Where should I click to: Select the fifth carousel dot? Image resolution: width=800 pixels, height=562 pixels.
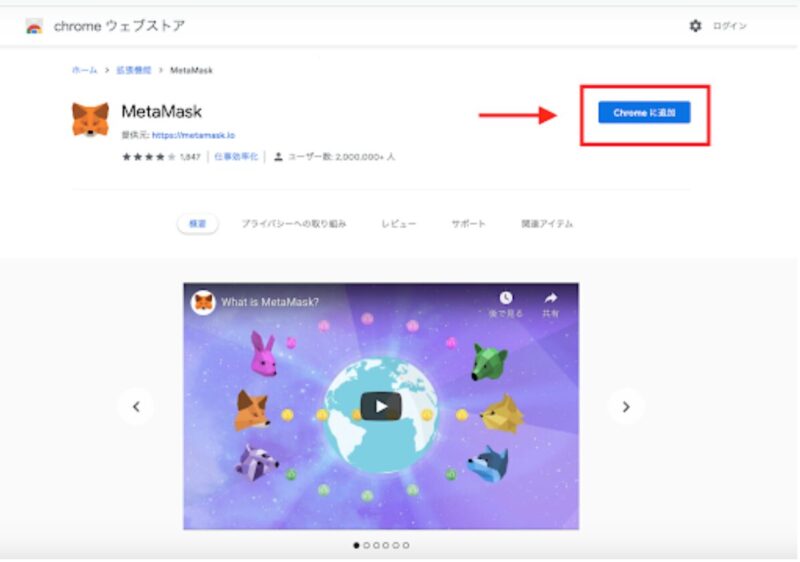coord(395,545)
